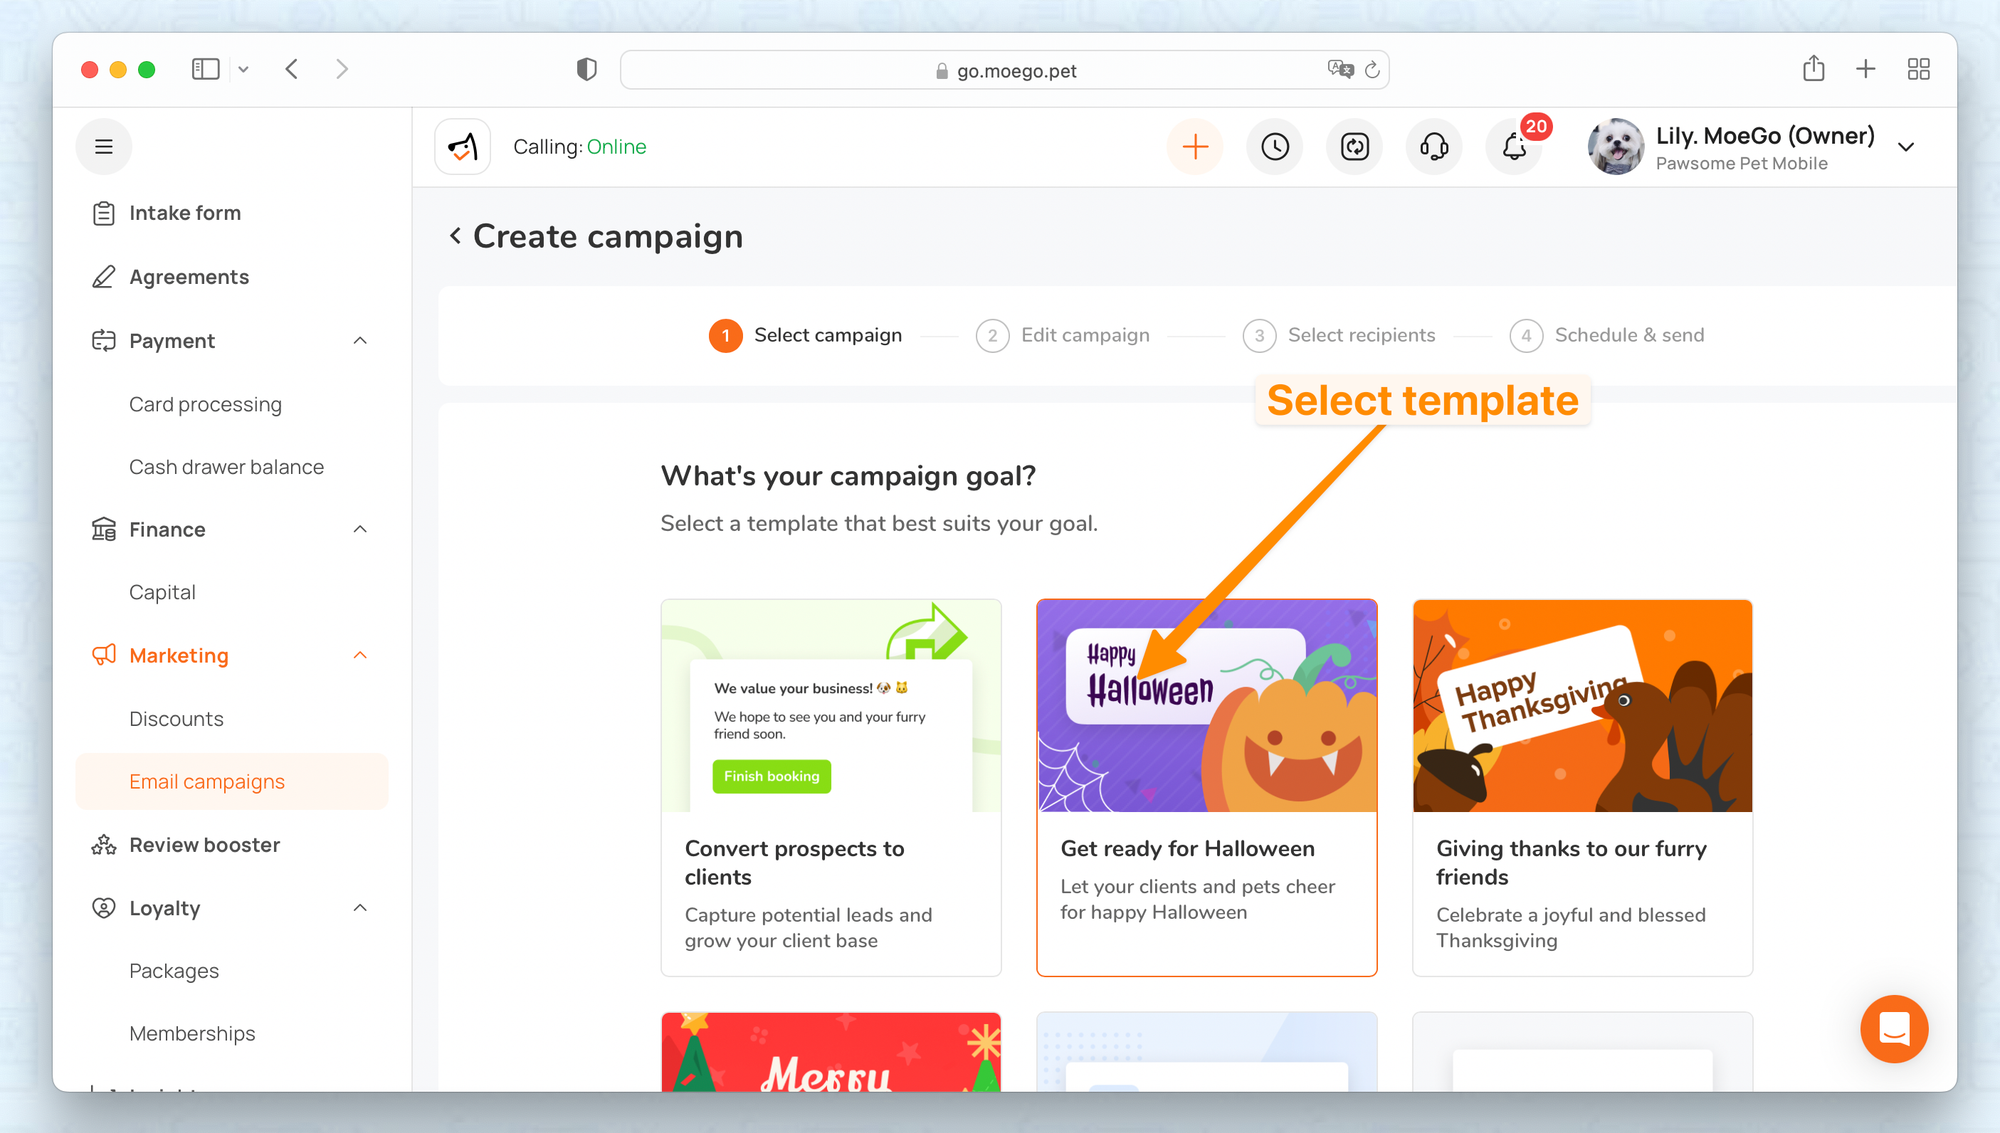Click the MoeGo logo icon
The image size is (2000, 1133).
pyautogui.click(x=463, y=147)
